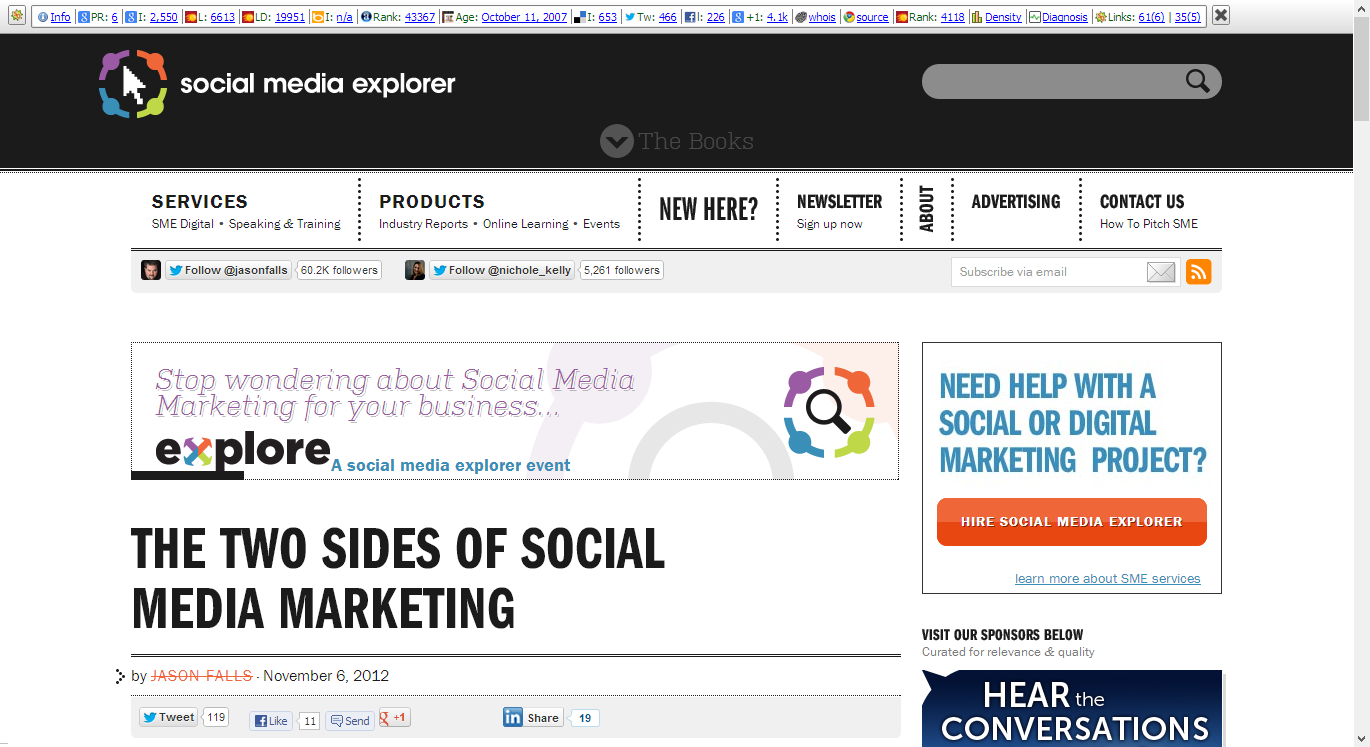Click the search magnifier icon

tap(1198, 81)
